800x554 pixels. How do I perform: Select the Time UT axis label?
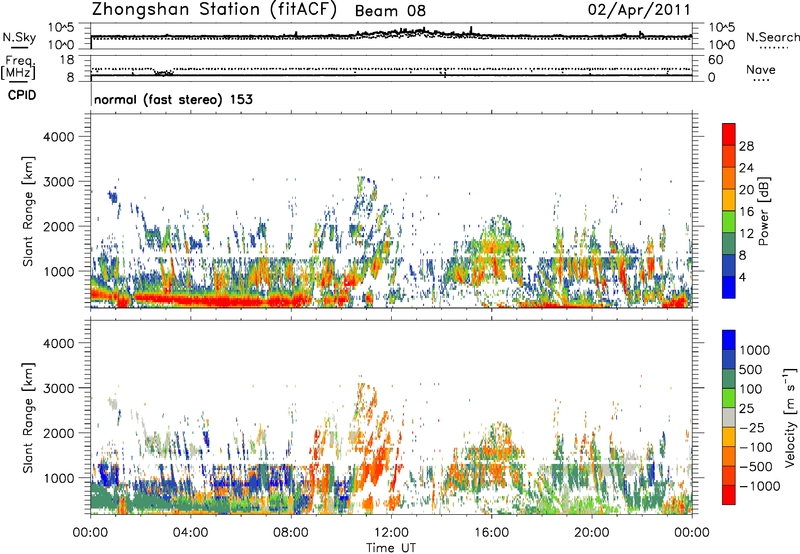(391, 548)
